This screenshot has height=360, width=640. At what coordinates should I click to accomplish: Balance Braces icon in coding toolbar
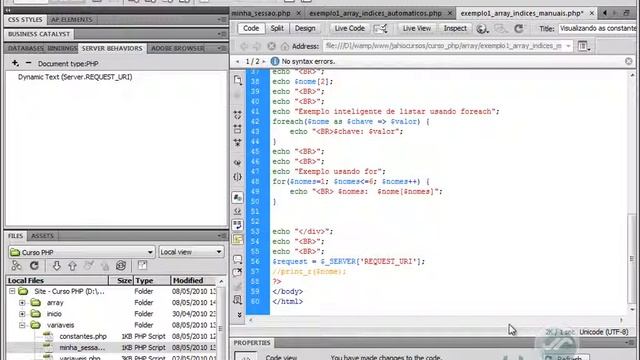(x=238, y=177)
